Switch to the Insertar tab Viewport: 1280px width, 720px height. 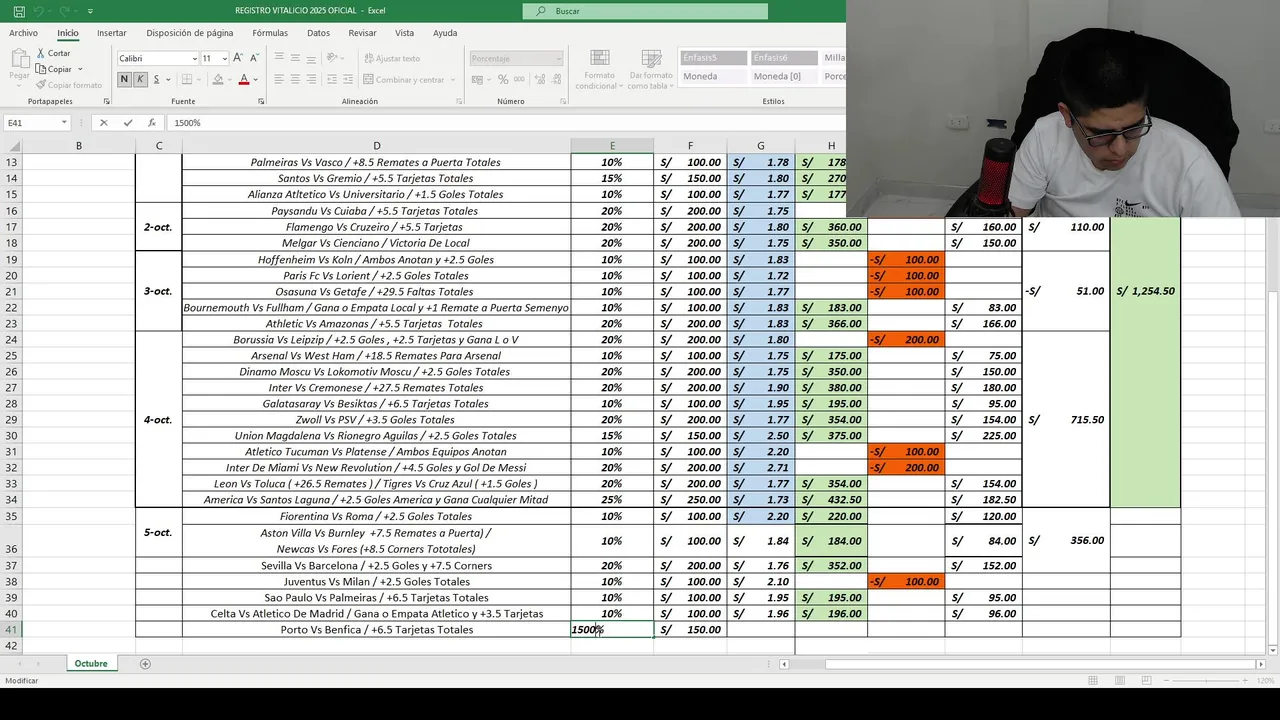(x=112, y=33)
